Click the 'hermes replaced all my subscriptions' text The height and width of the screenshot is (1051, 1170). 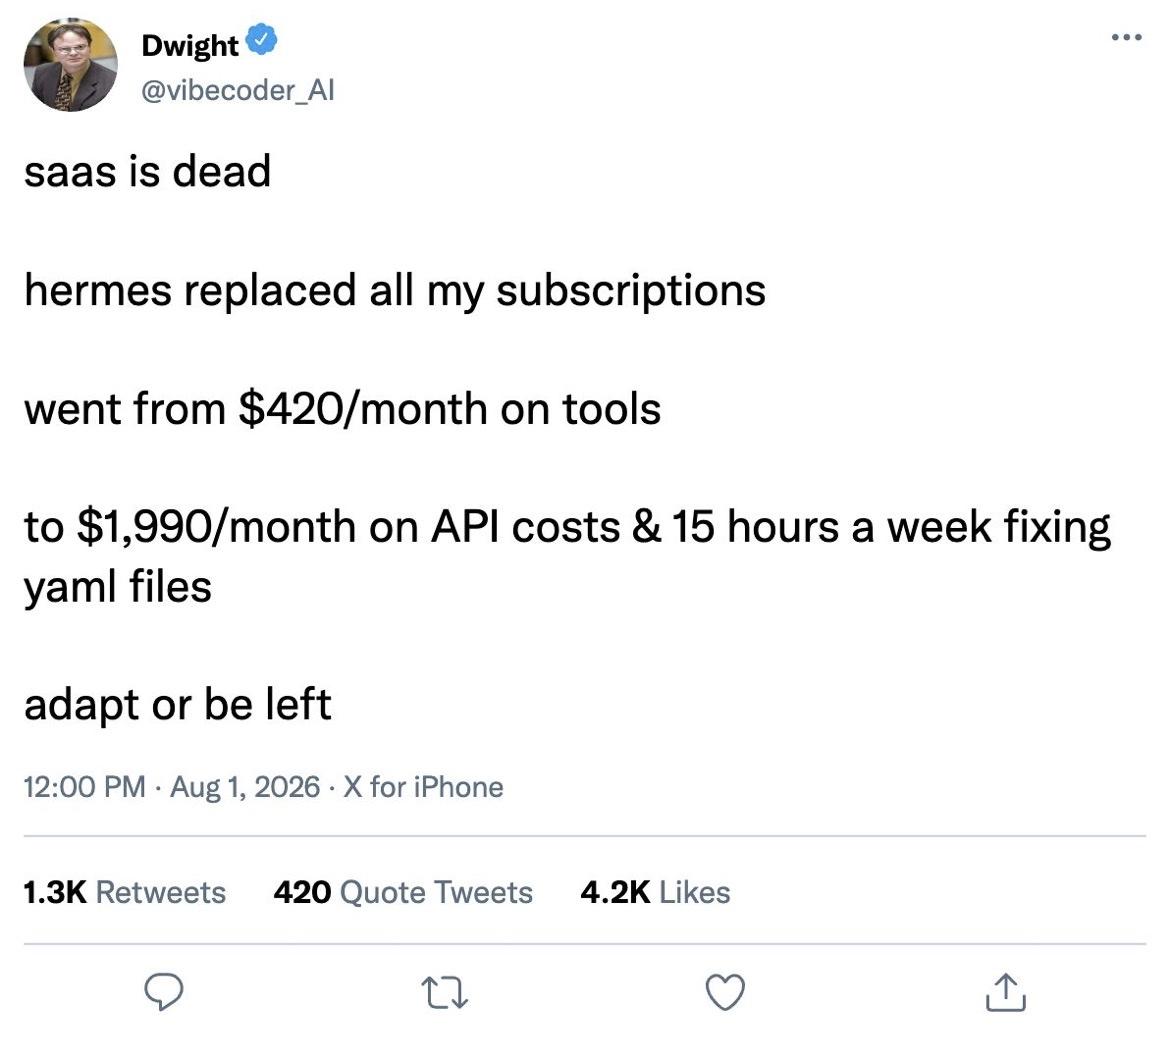[395, 290]
